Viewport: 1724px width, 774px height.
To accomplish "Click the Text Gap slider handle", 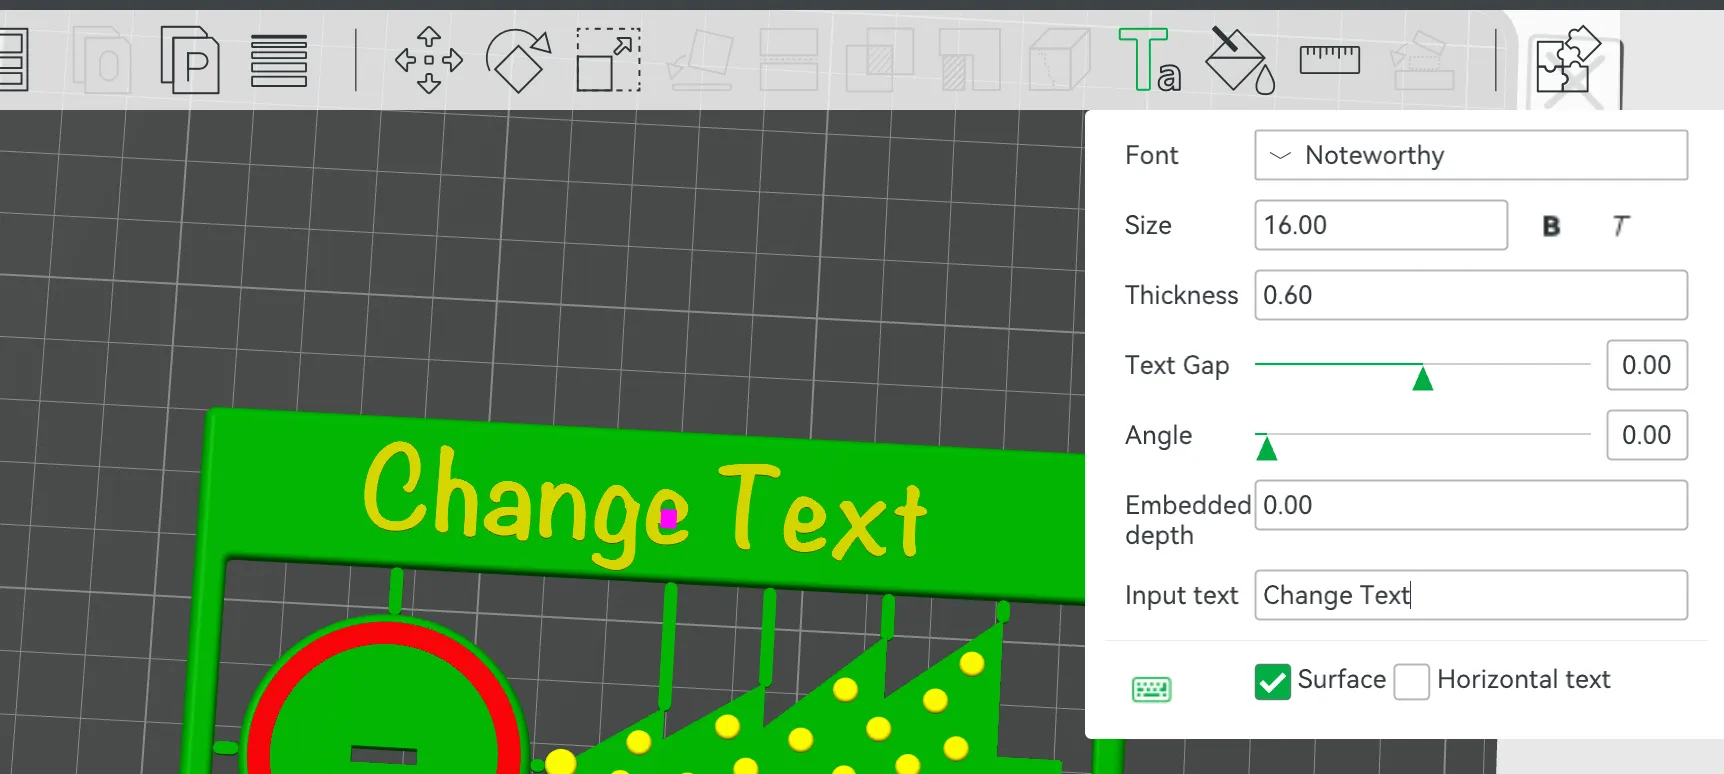I will 1423,378.
